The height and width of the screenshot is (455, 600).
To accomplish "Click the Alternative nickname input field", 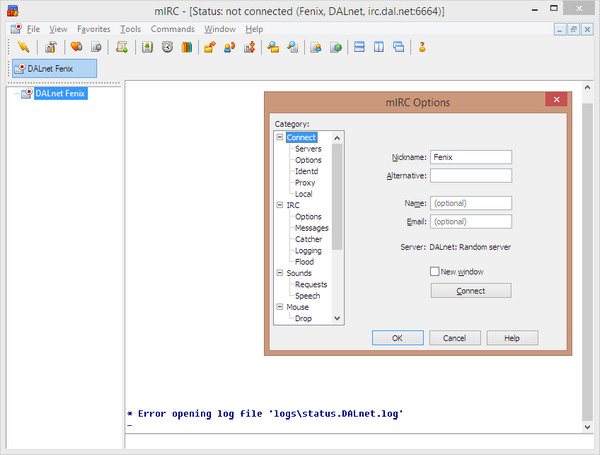I will (x=470, y=176).
